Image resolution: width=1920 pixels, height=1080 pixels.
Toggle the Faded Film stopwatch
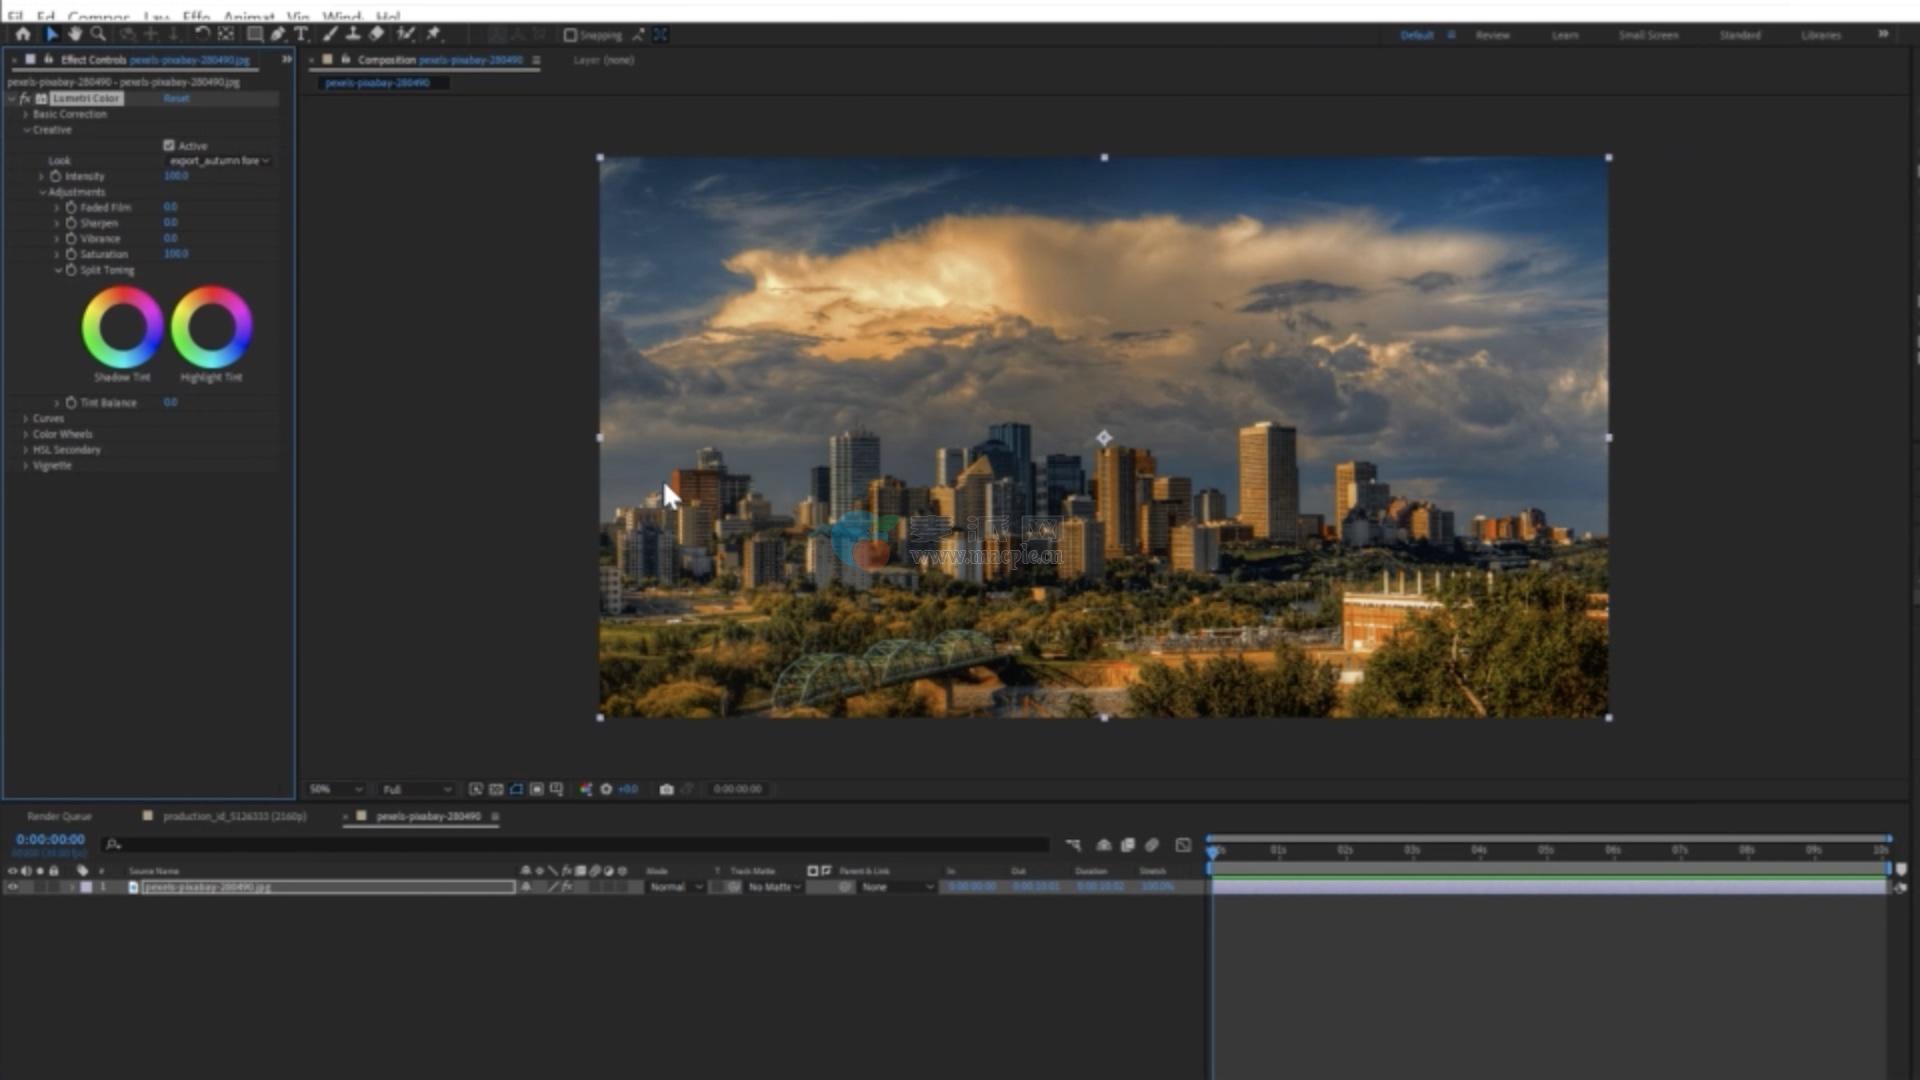(x=71, y=207)
